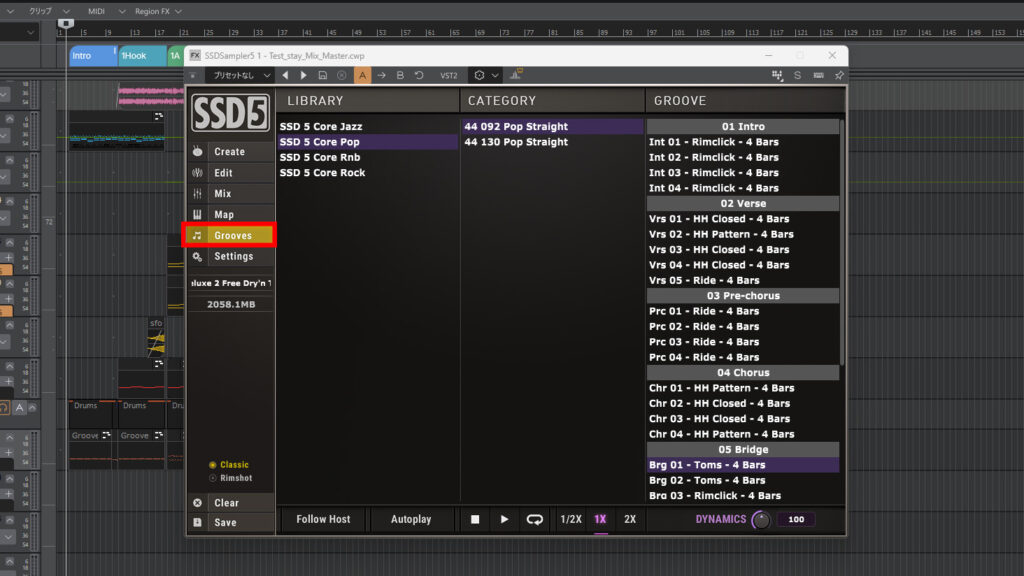Toggle Autoplay for grooves
Viewport: 1024px width, 576px height.
point(411,520)
